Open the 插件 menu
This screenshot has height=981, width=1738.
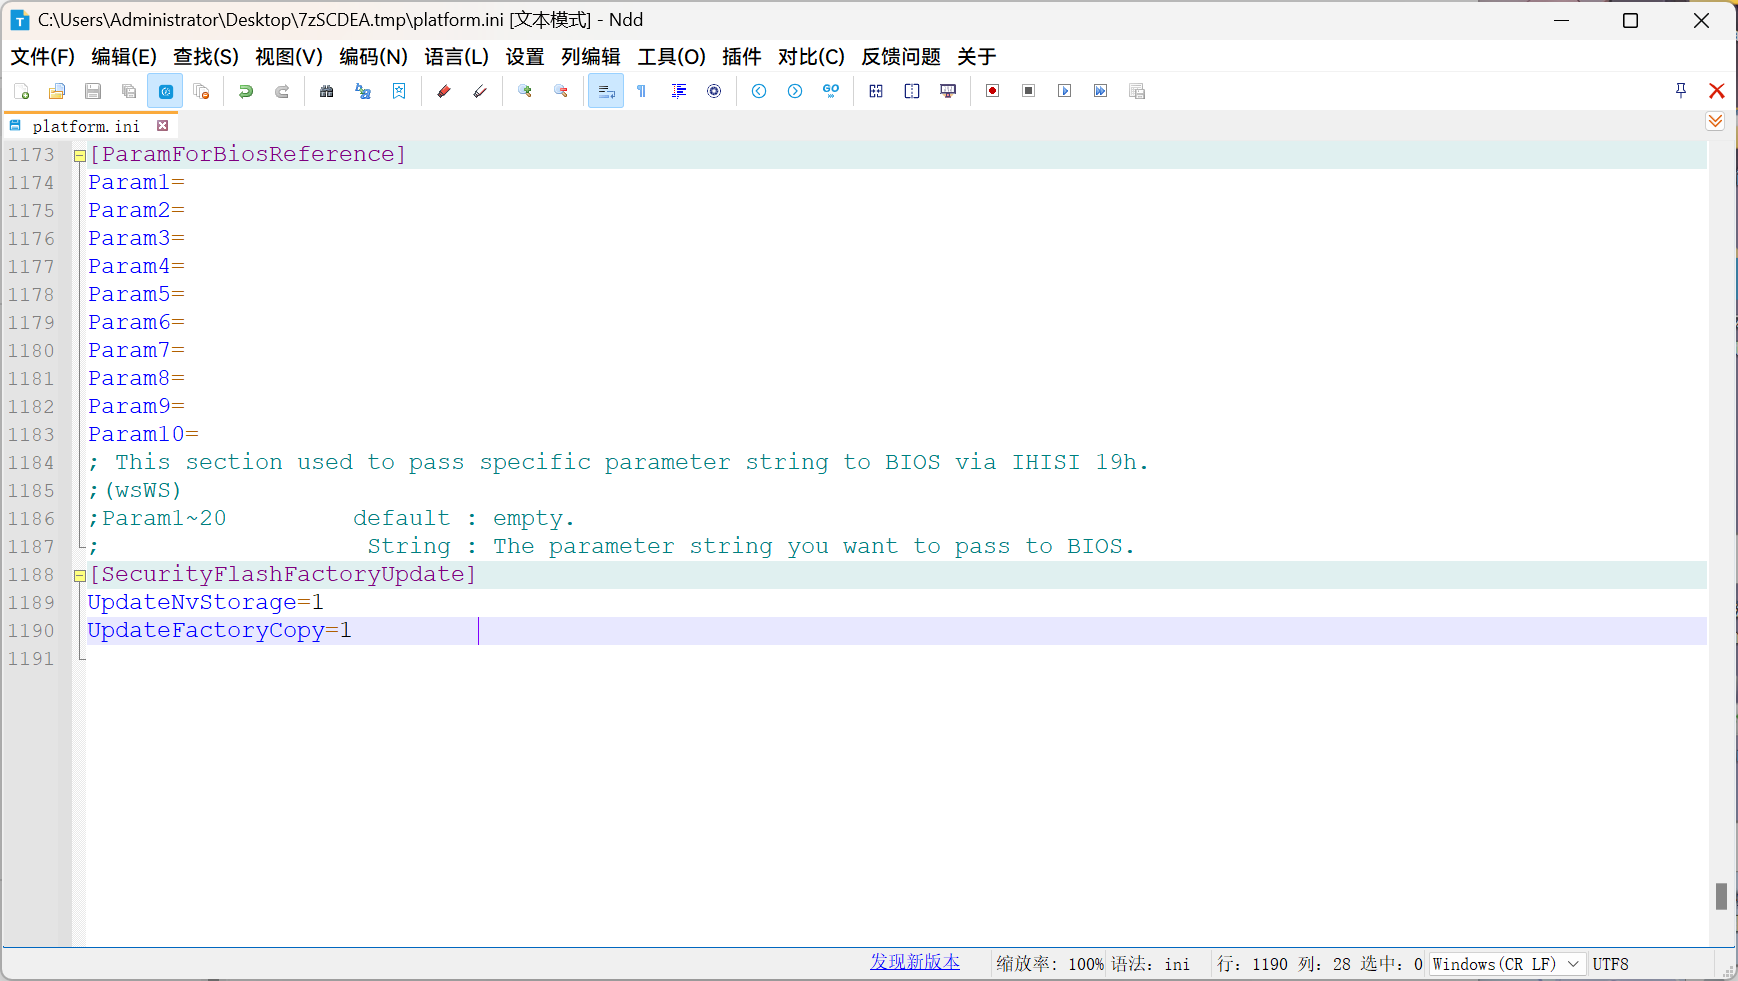[x=742, y=57]
